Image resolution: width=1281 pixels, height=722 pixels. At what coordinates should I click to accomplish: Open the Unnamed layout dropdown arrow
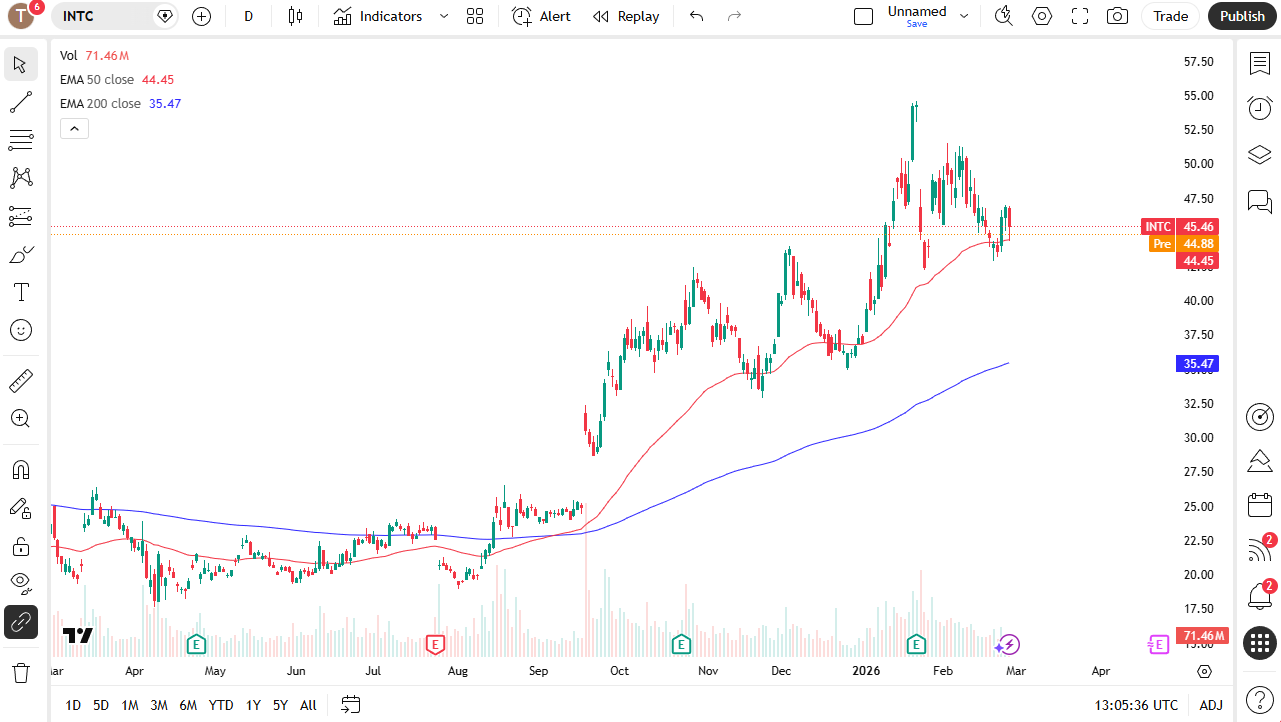point(964,16)
